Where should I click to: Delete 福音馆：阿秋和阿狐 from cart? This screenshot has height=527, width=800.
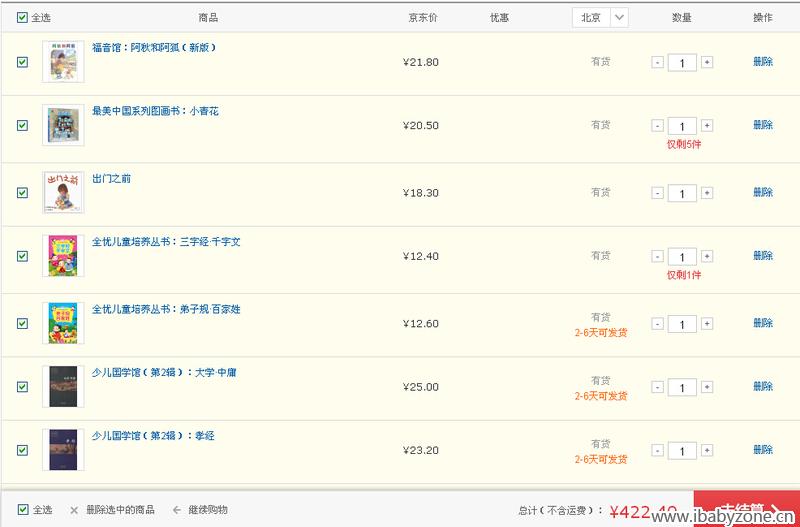click(x=763, y=62)
